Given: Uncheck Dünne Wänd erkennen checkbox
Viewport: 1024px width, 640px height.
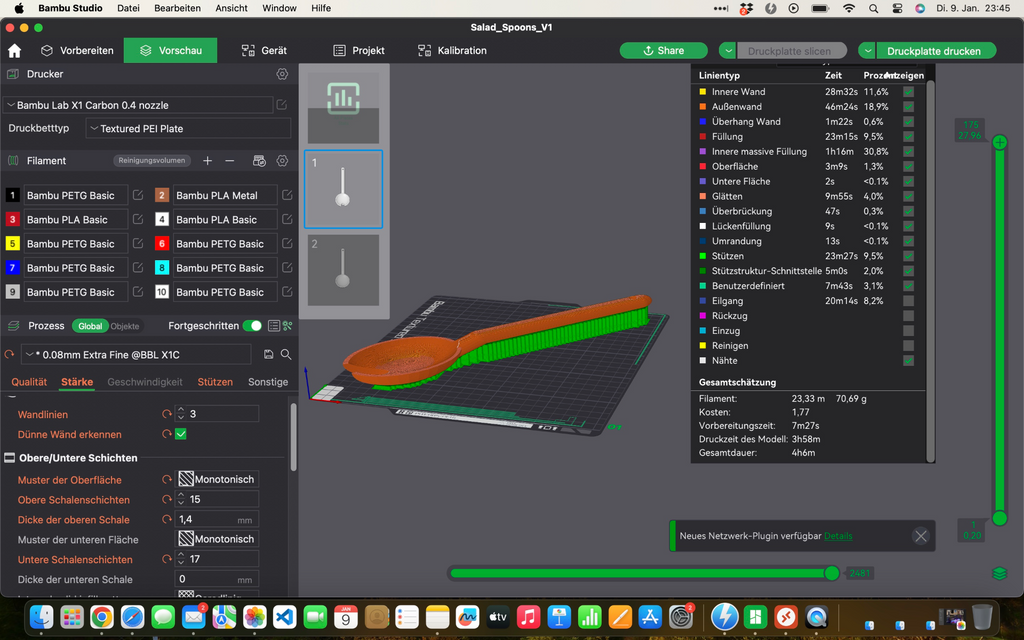Looking at the screenshot, I should point(181,434).
